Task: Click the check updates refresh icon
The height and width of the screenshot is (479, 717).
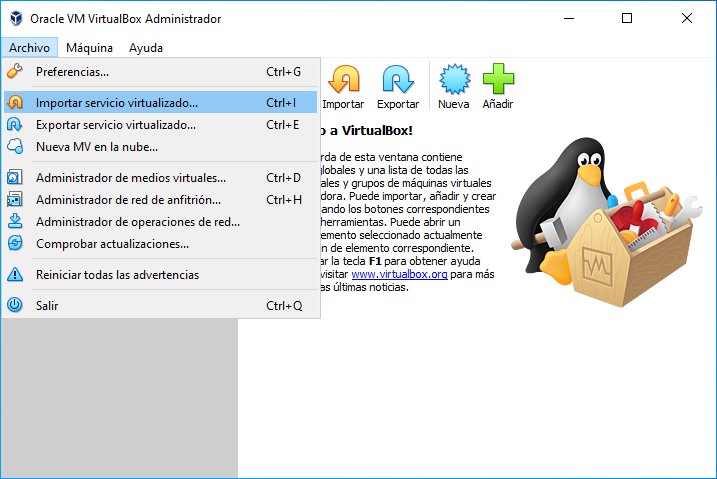Action: [x=15, y=243]
